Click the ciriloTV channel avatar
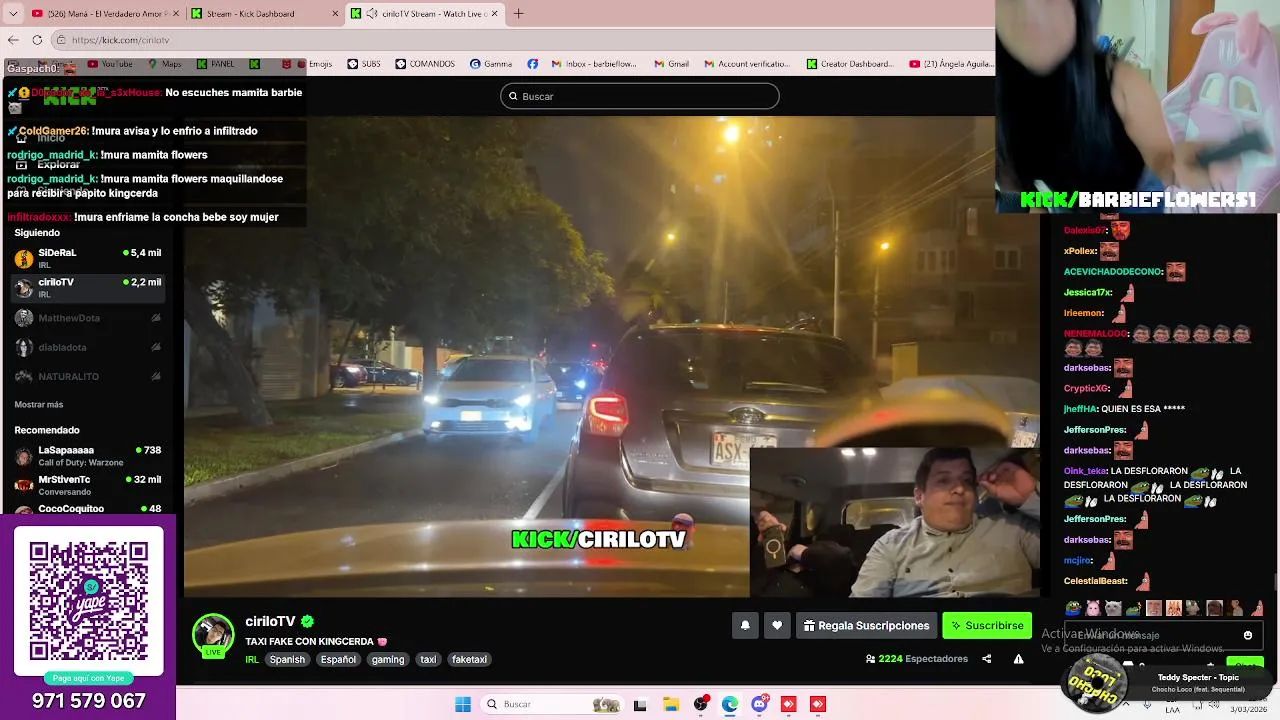 click(212, 635)
